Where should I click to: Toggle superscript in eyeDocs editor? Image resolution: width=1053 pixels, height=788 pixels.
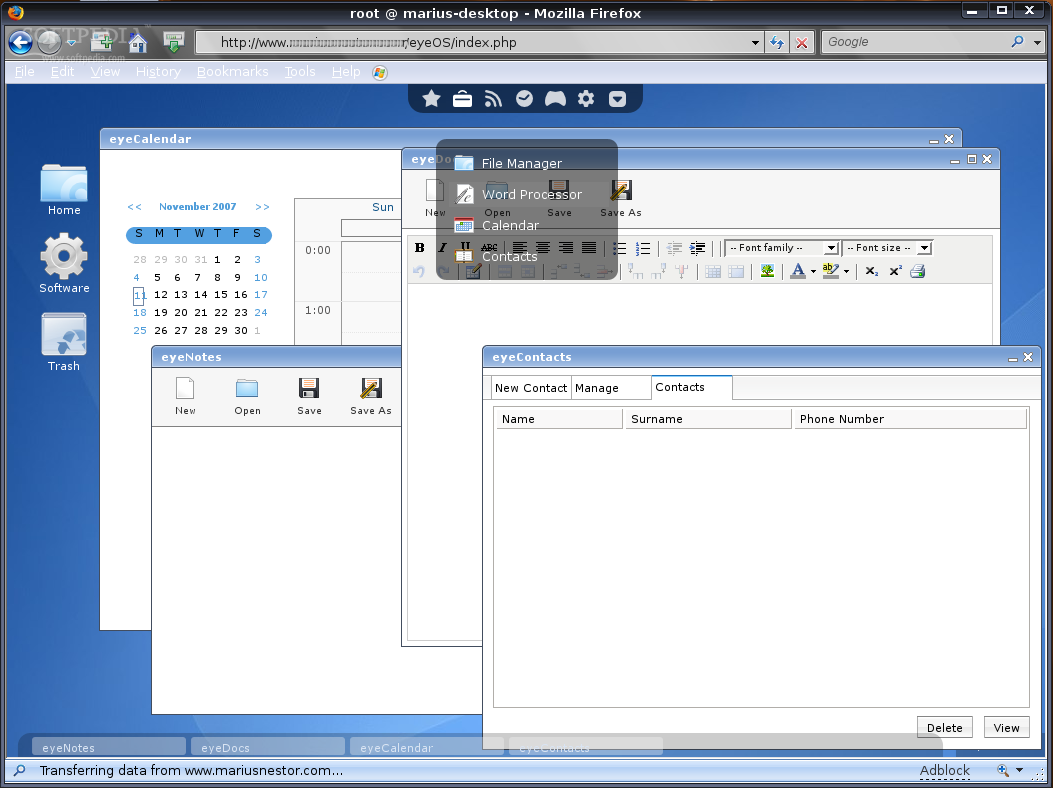(x=895, y=271)
